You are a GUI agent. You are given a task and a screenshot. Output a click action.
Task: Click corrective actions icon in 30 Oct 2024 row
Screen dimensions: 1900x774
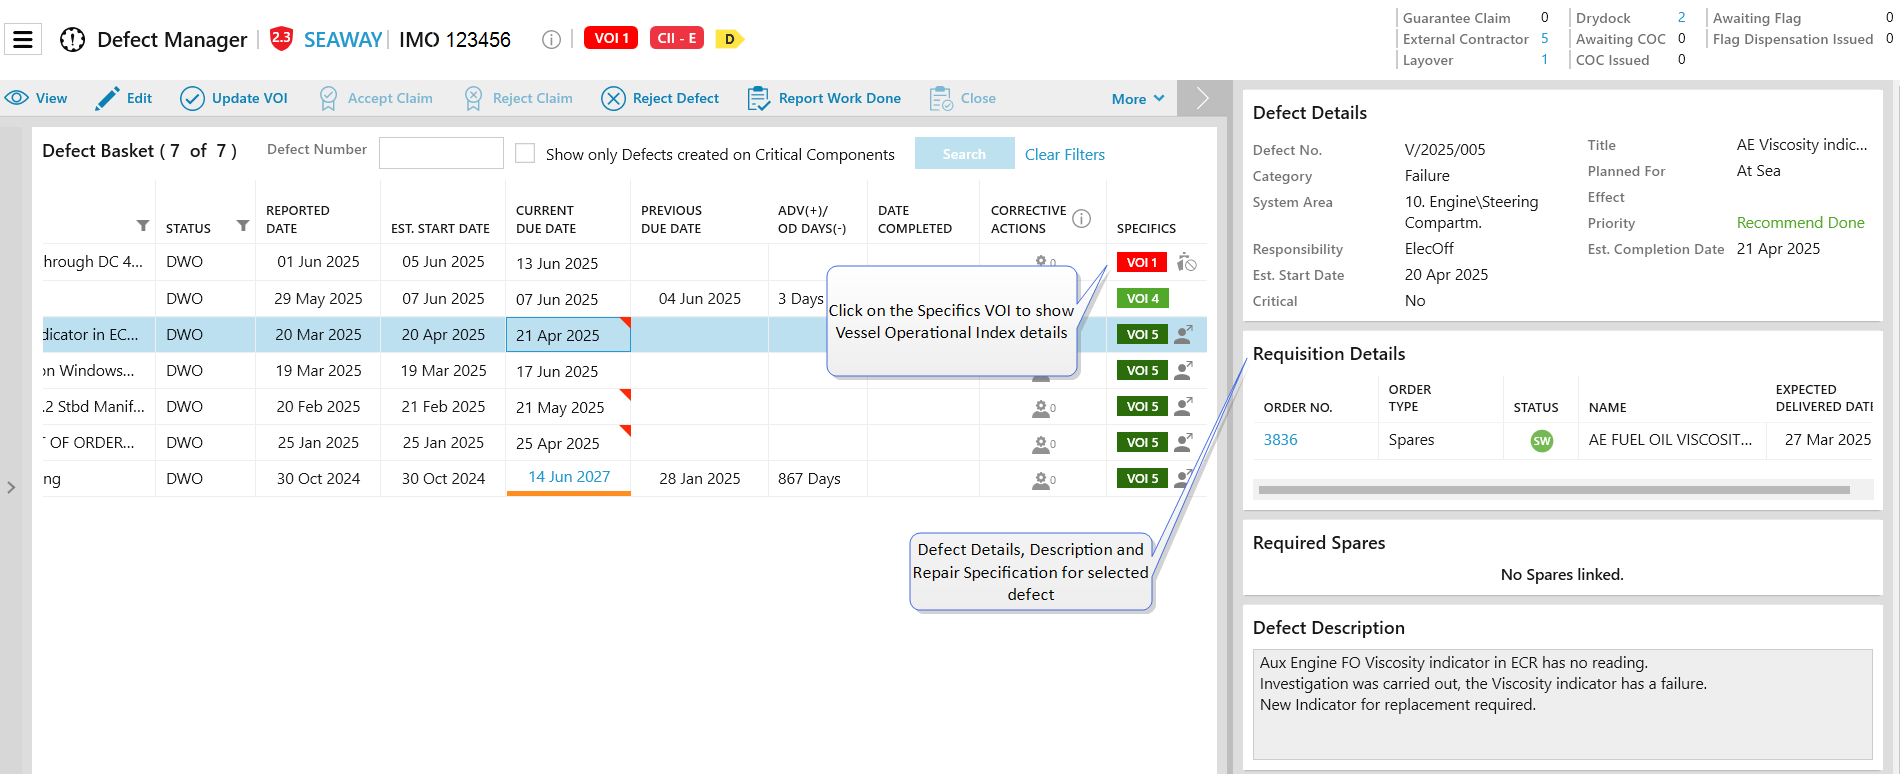coord(1043,480)
